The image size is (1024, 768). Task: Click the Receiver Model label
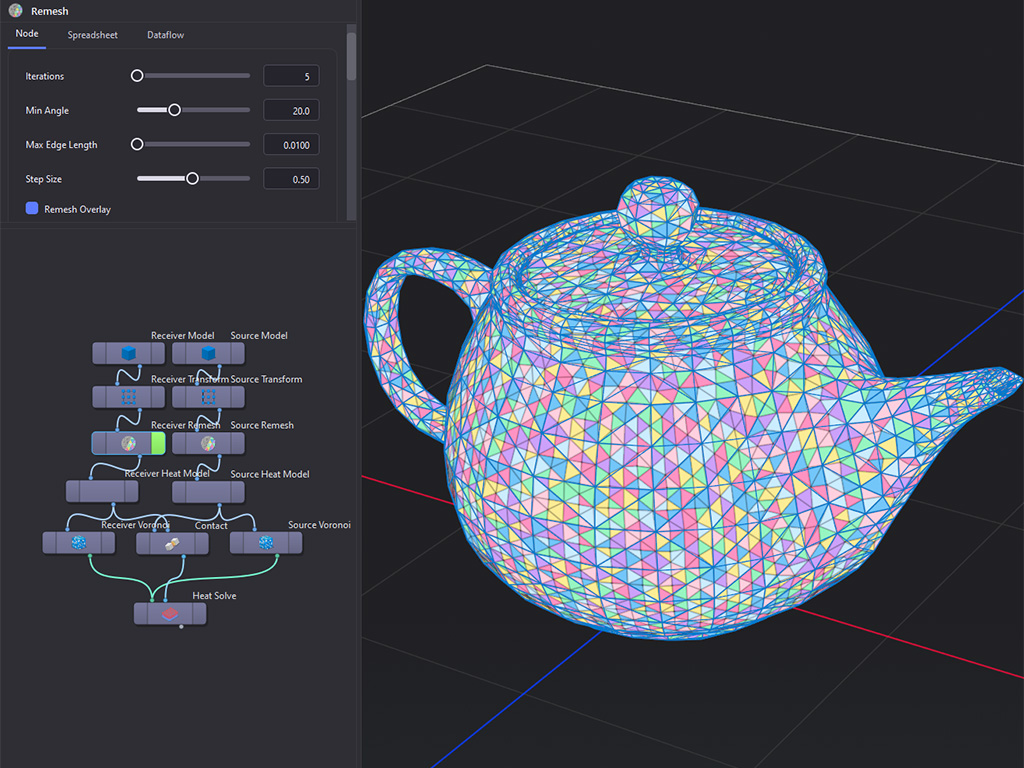pyautogui.click(x=183, y=336)
